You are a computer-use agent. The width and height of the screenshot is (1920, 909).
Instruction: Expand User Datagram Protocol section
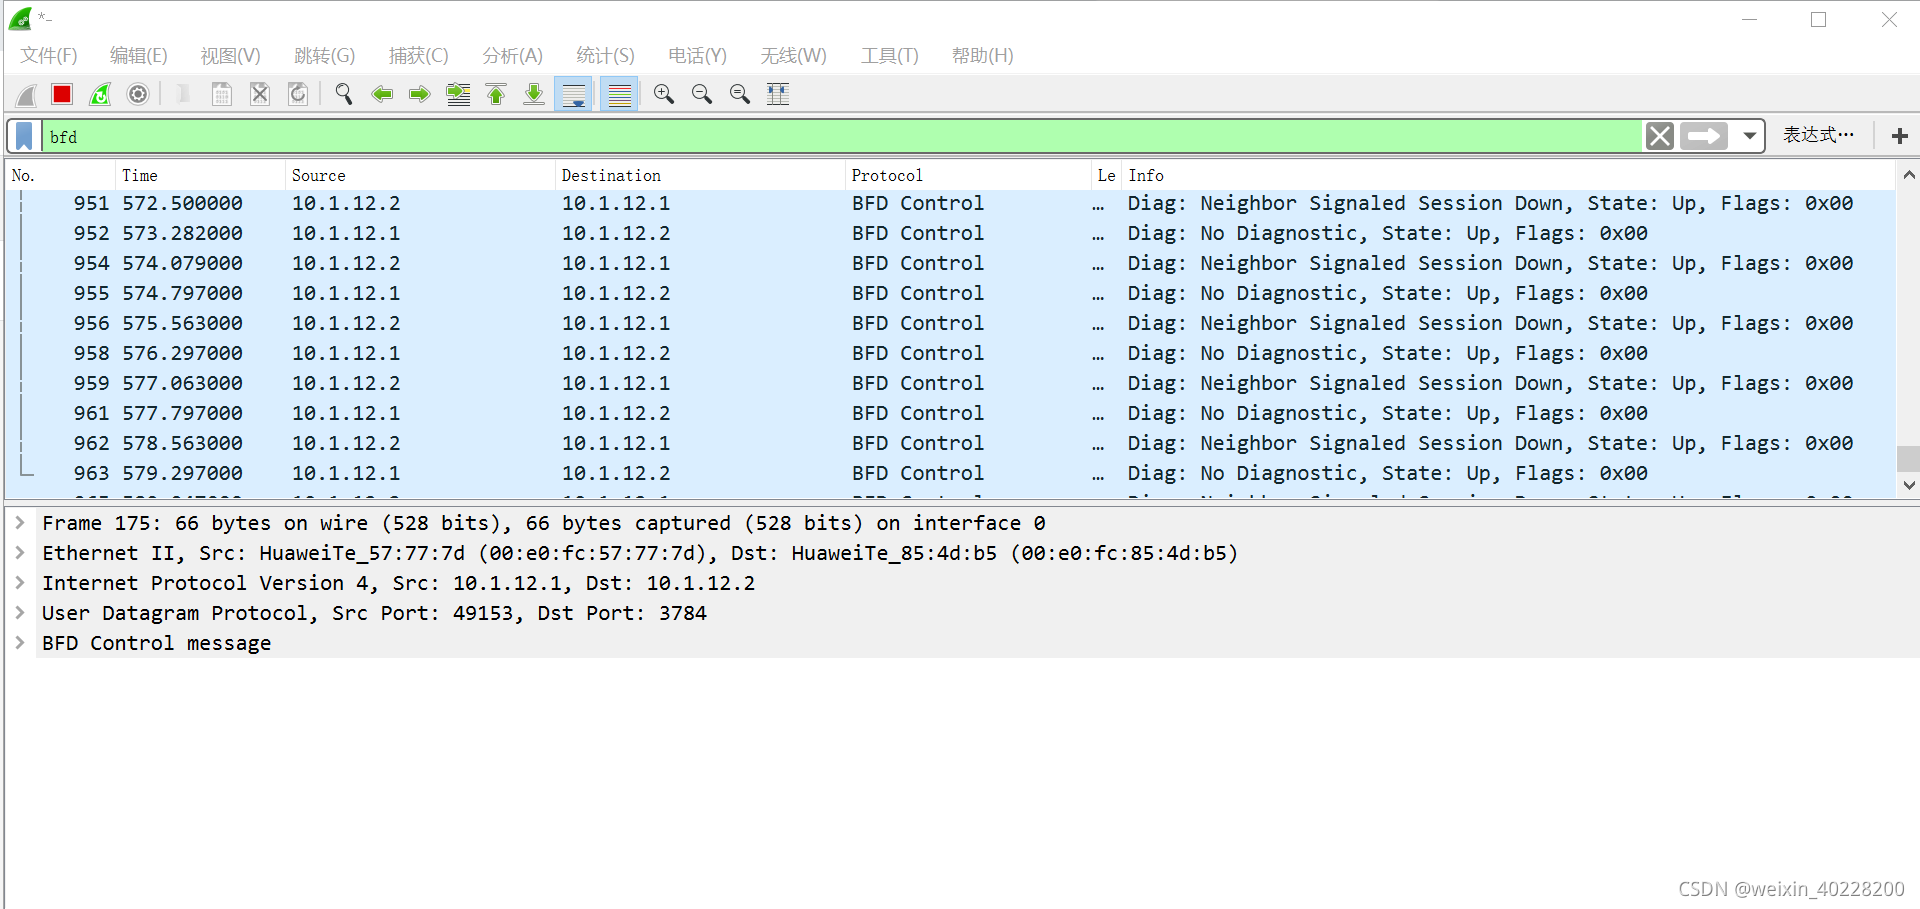pos(19,613)
